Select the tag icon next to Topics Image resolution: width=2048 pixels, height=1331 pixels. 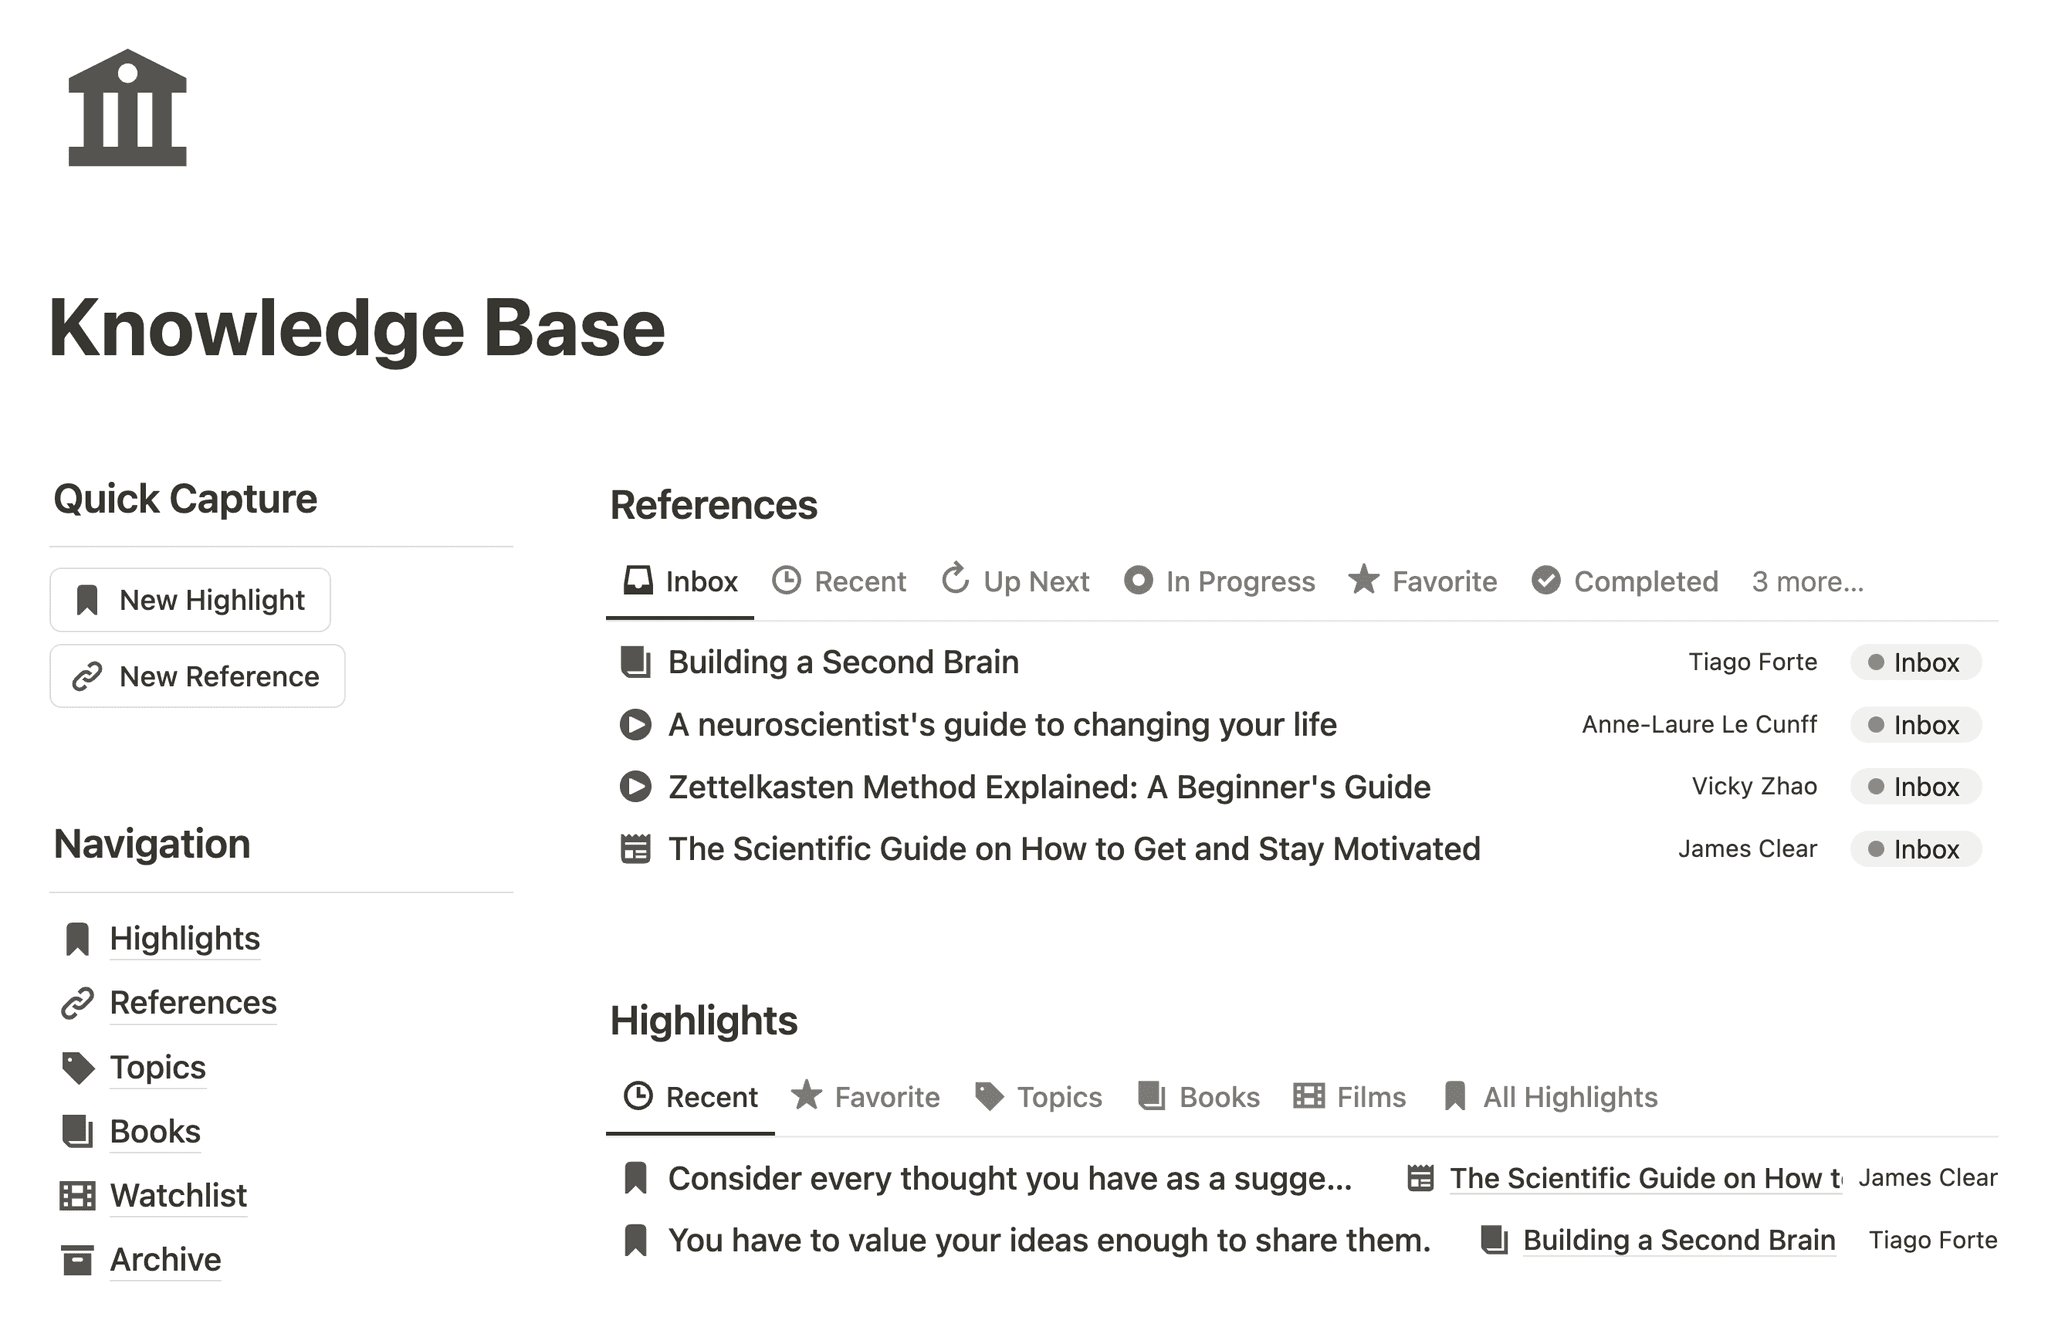click(x=78, y=1066)
